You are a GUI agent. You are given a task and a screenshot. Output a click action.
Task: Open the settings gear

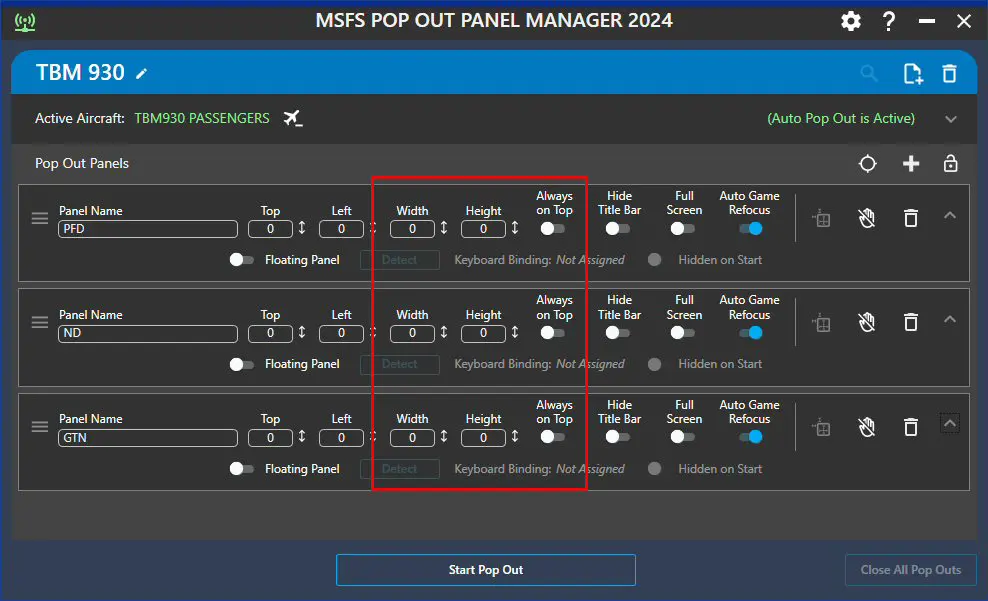tap(851, 21)
